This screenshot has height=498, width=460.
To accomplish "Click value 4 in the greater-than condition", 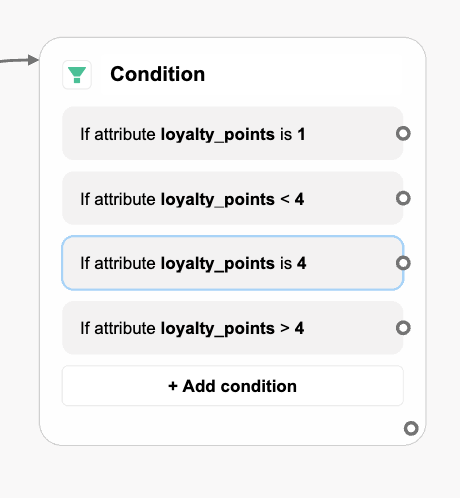I will (299, 328).
